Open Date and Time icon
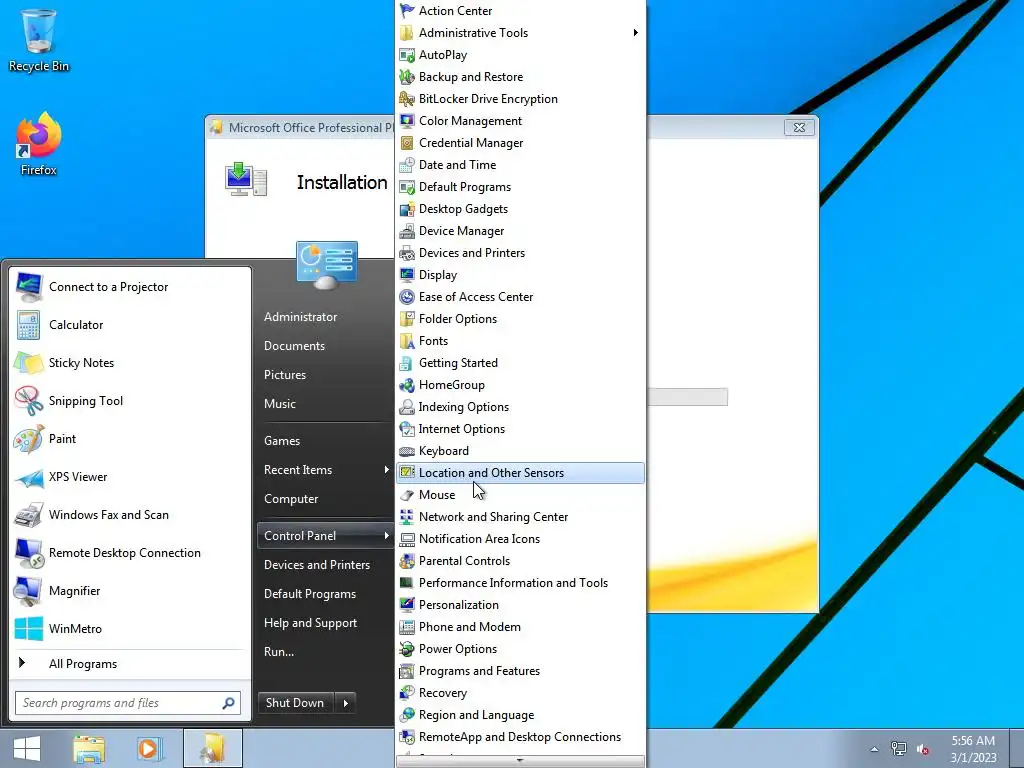1024x768 pixels. click(407, 165)
